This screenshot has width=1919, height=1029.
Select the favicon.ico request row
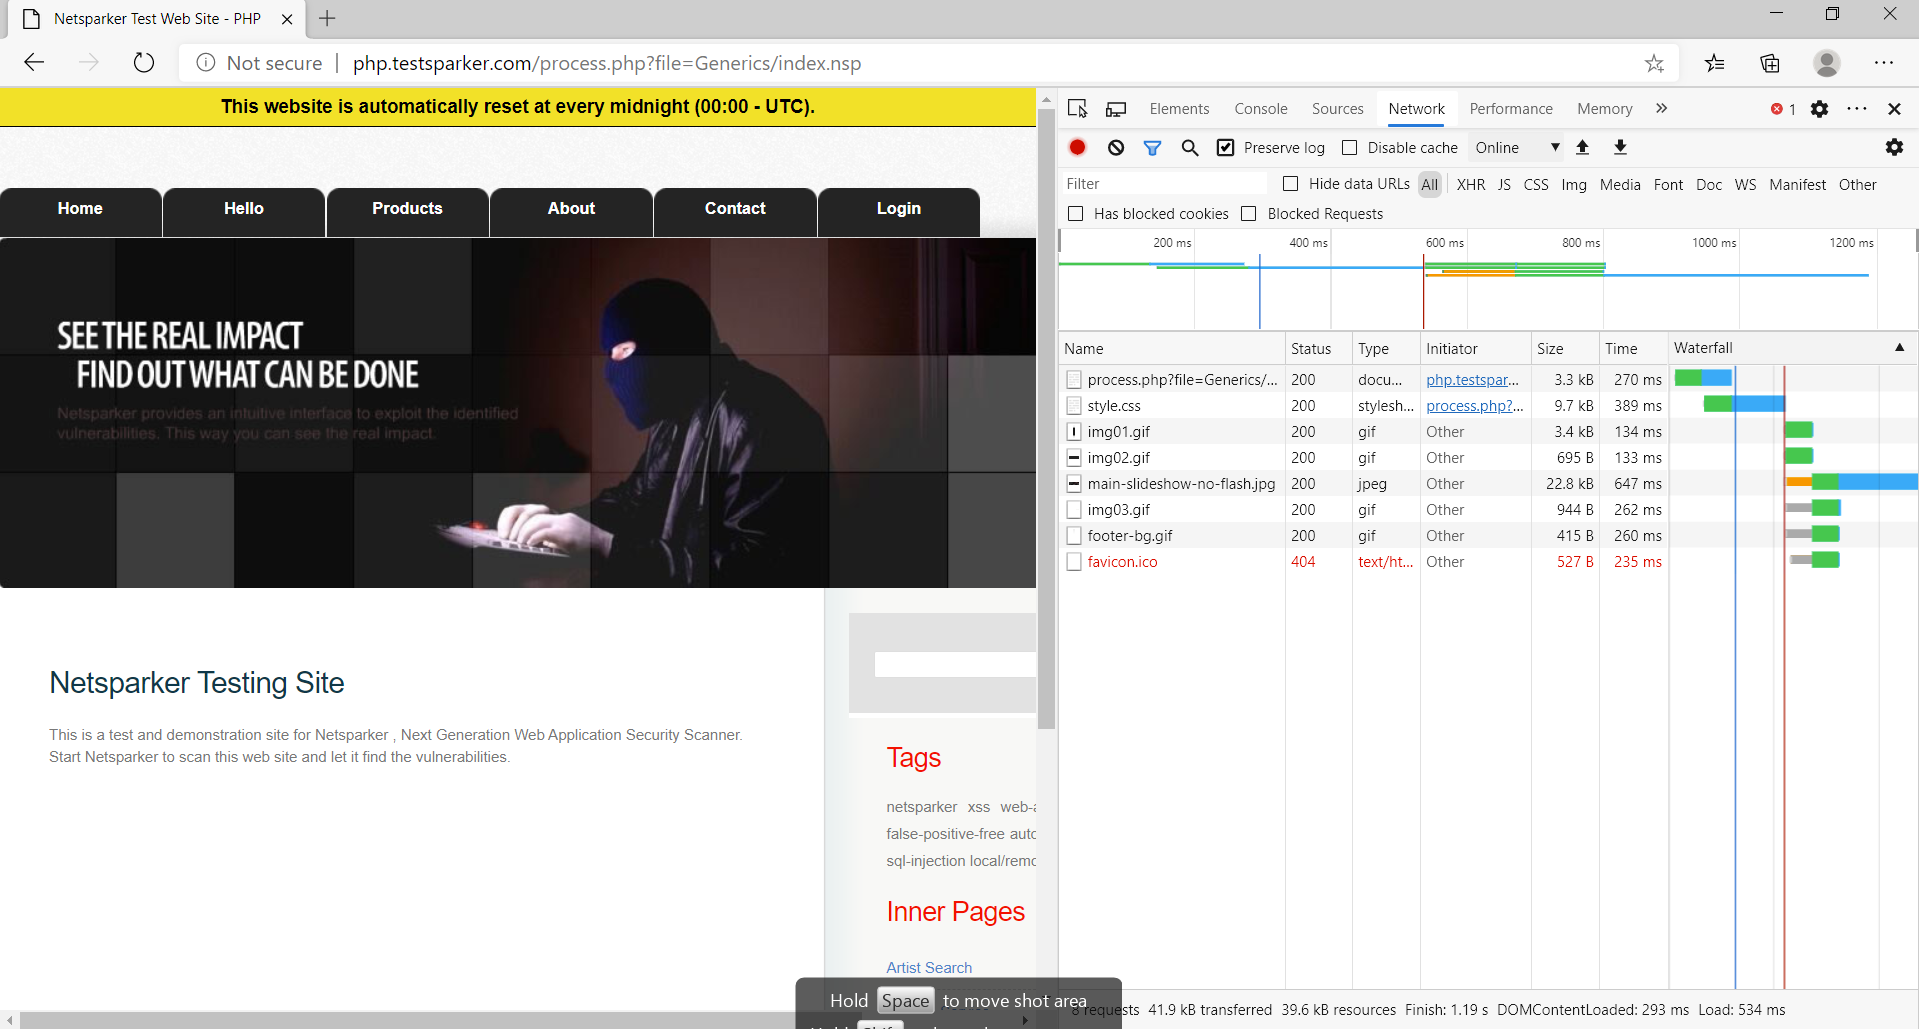point(1488,562)
